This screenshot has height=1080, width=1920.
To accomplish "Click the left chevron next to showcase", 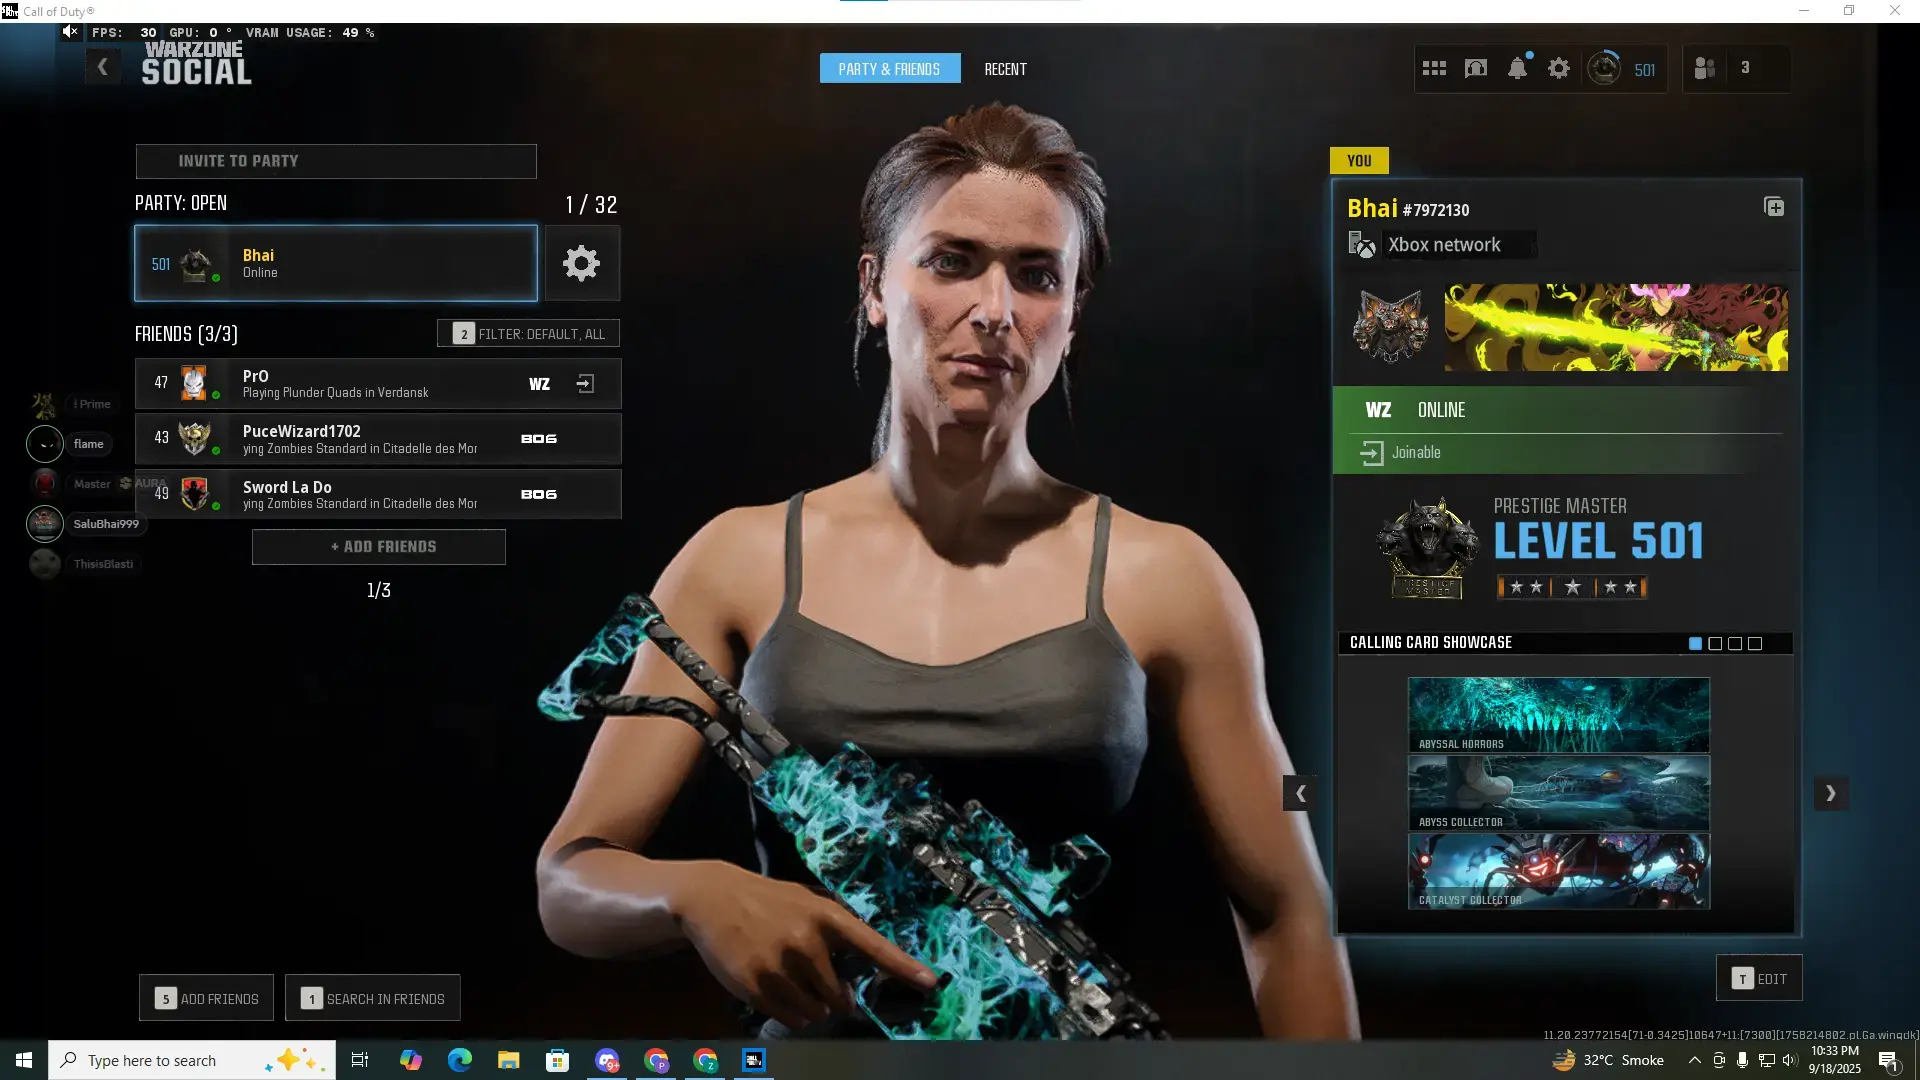I will [x=1300, y=794].
